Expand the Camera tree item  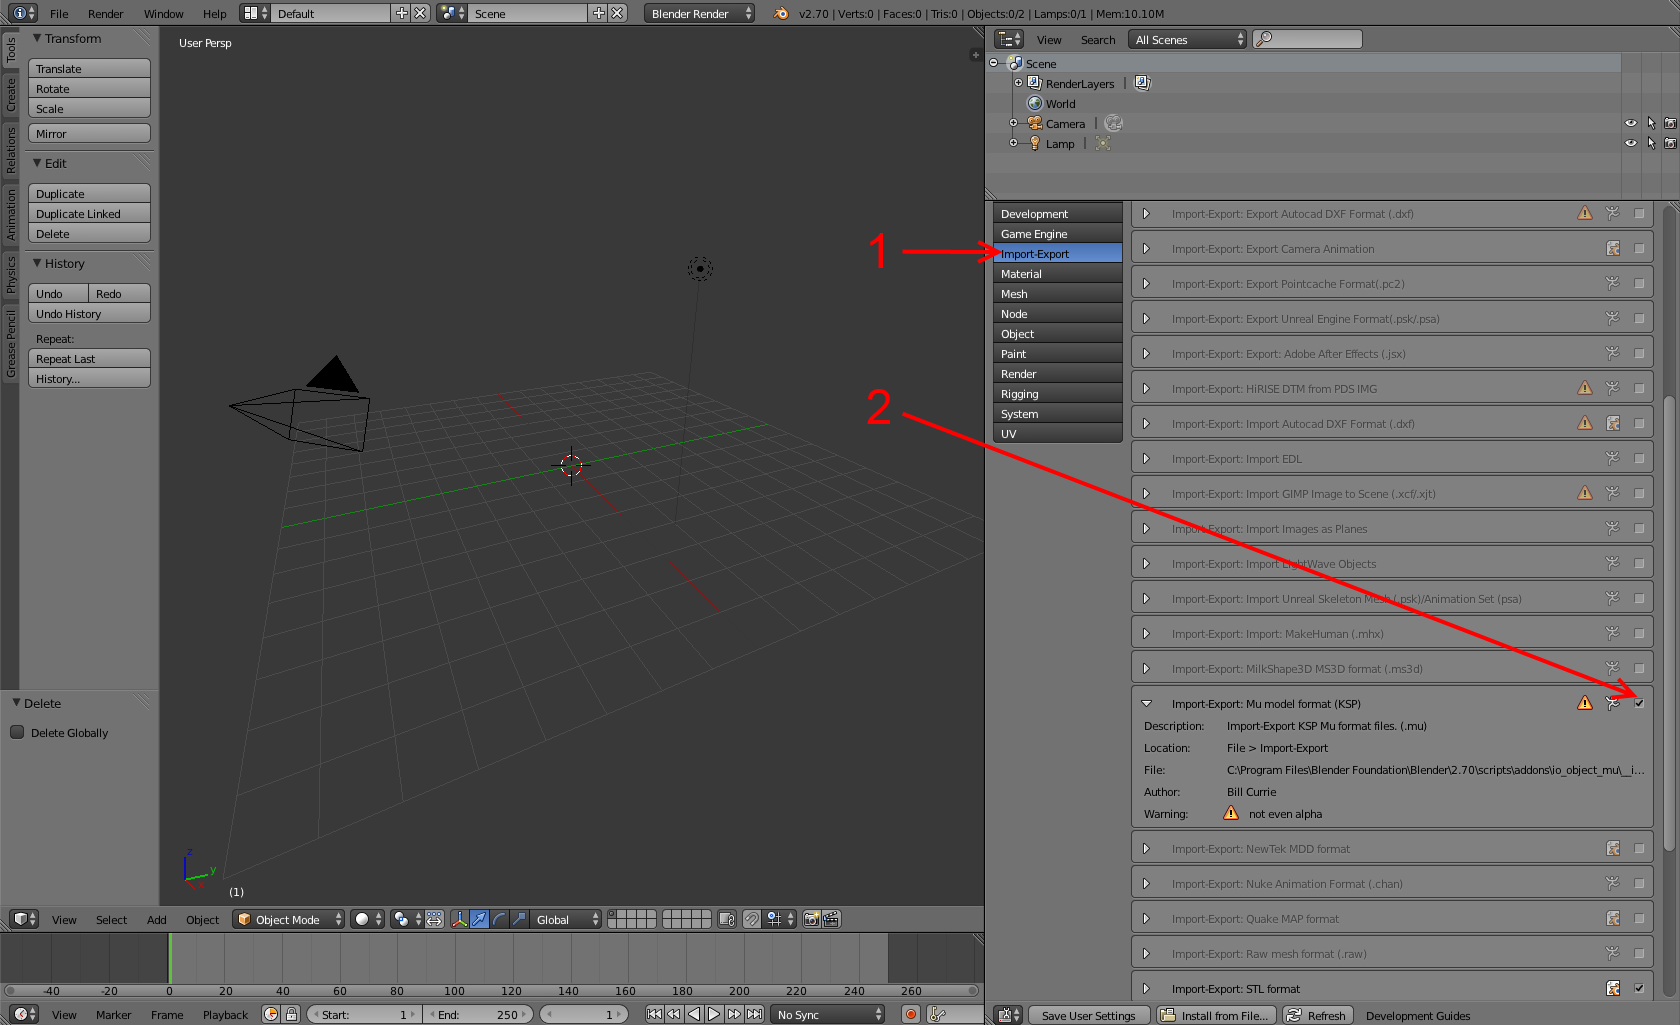click(1013, 124)
